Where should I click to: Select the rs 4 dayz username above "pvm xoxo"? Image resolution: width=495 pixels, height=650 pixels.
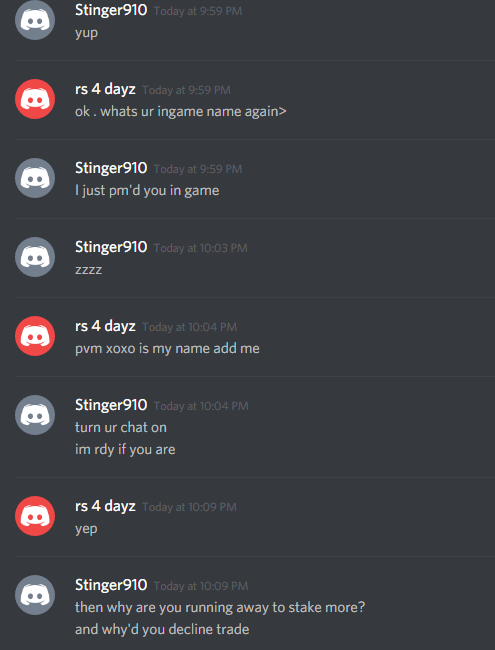[105, 326]
